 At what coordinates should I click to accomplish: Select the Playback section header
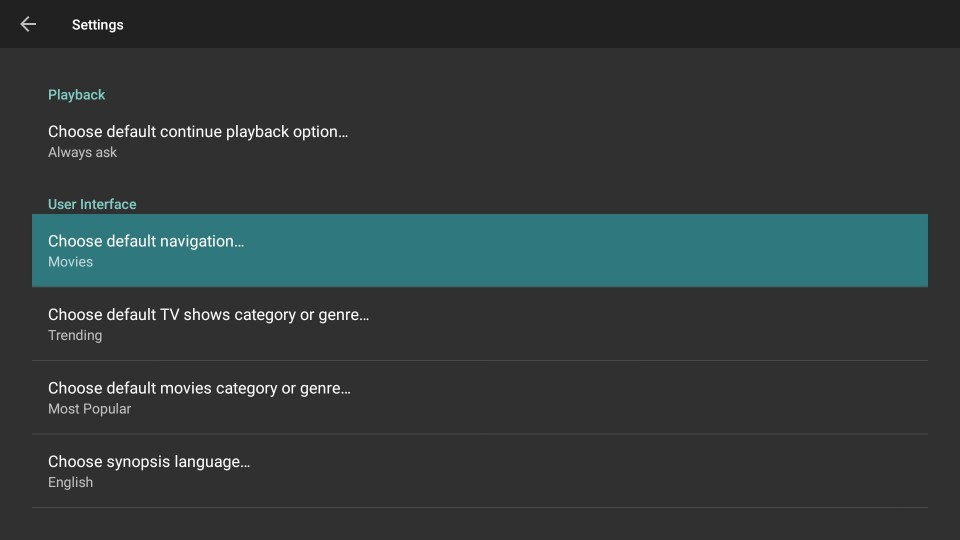[77, 95]
